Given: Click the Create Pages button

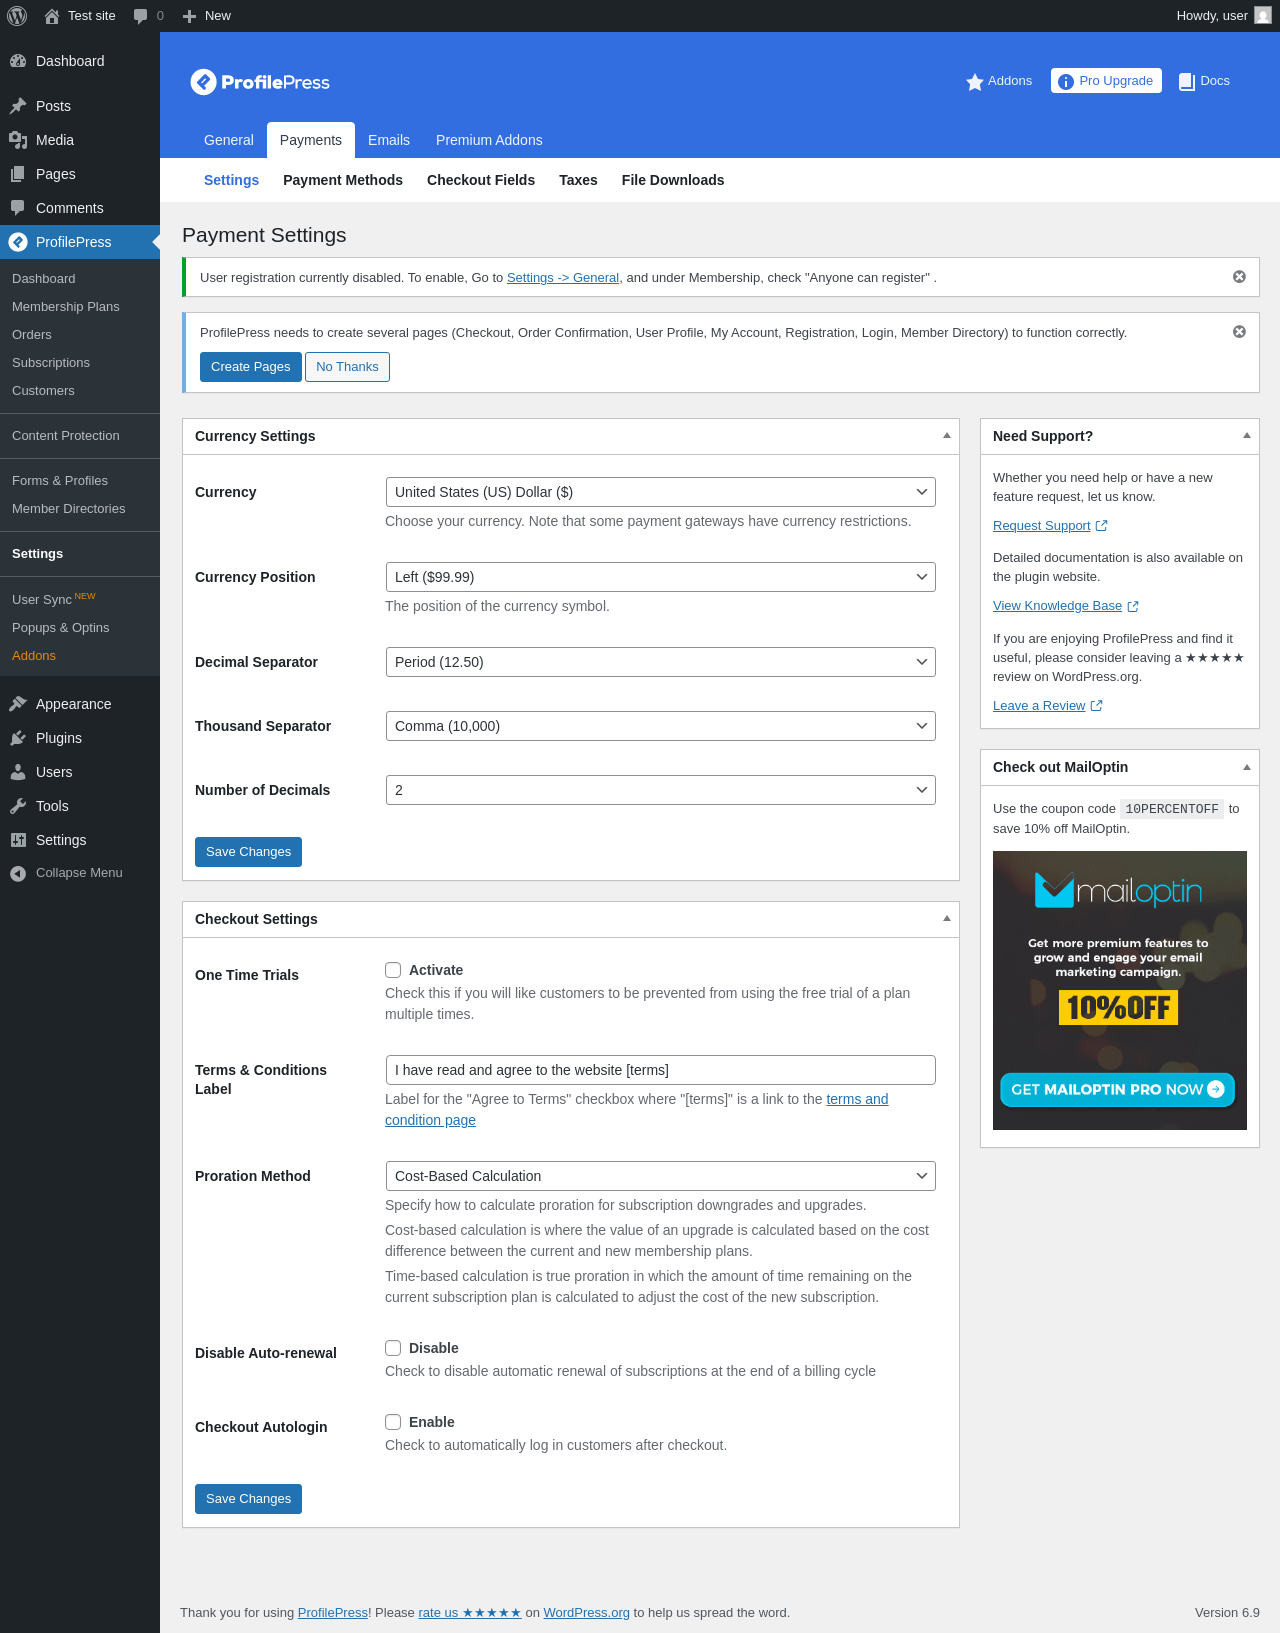Looking at the screenshot, I should click(250, 367).
